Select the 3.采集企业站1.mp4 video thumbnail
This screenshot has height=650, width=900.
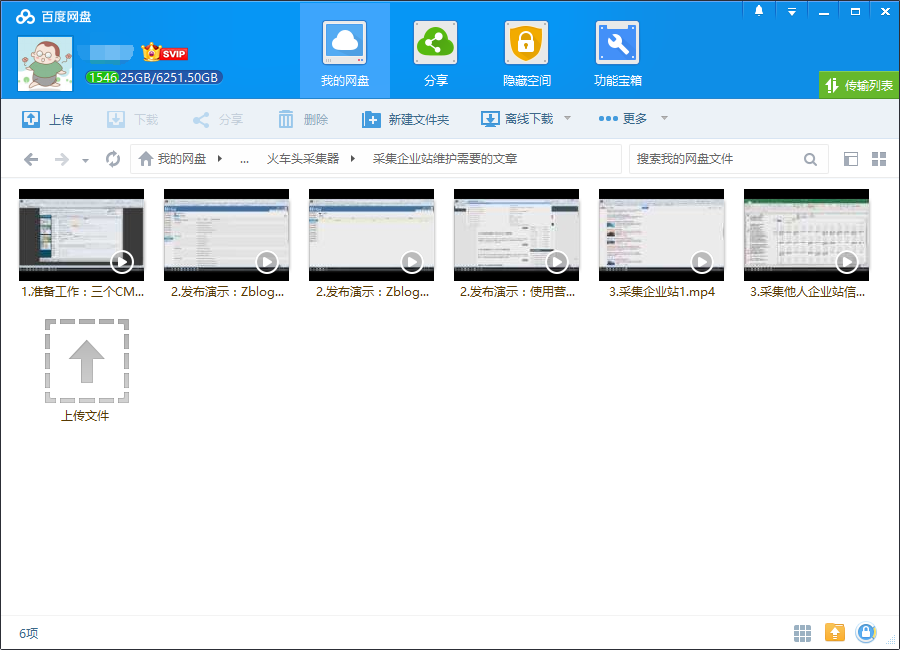point(661,235)
